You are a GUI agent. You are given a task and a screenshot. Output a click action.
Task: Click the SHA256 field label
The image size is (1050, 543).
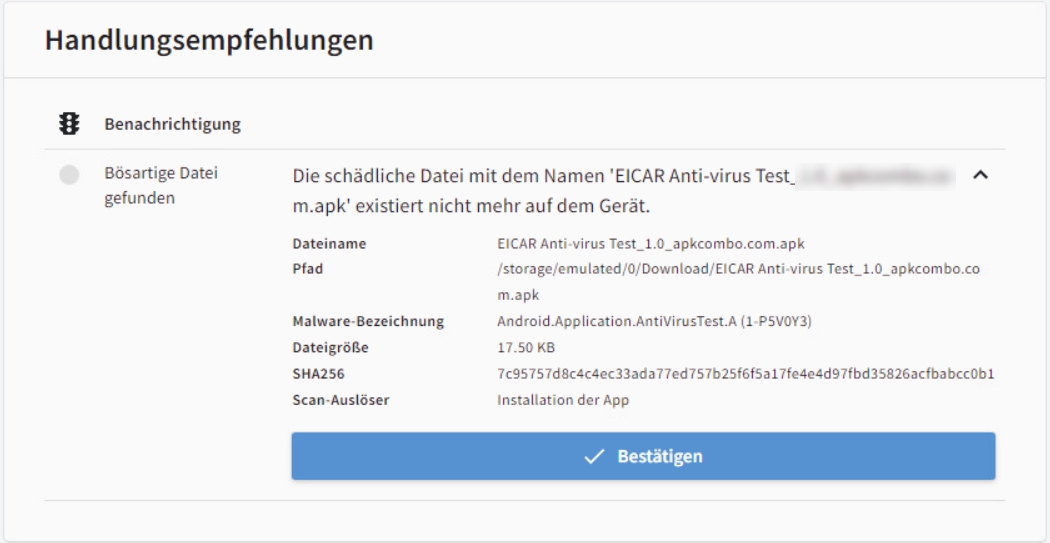click(x=318, y=374)
